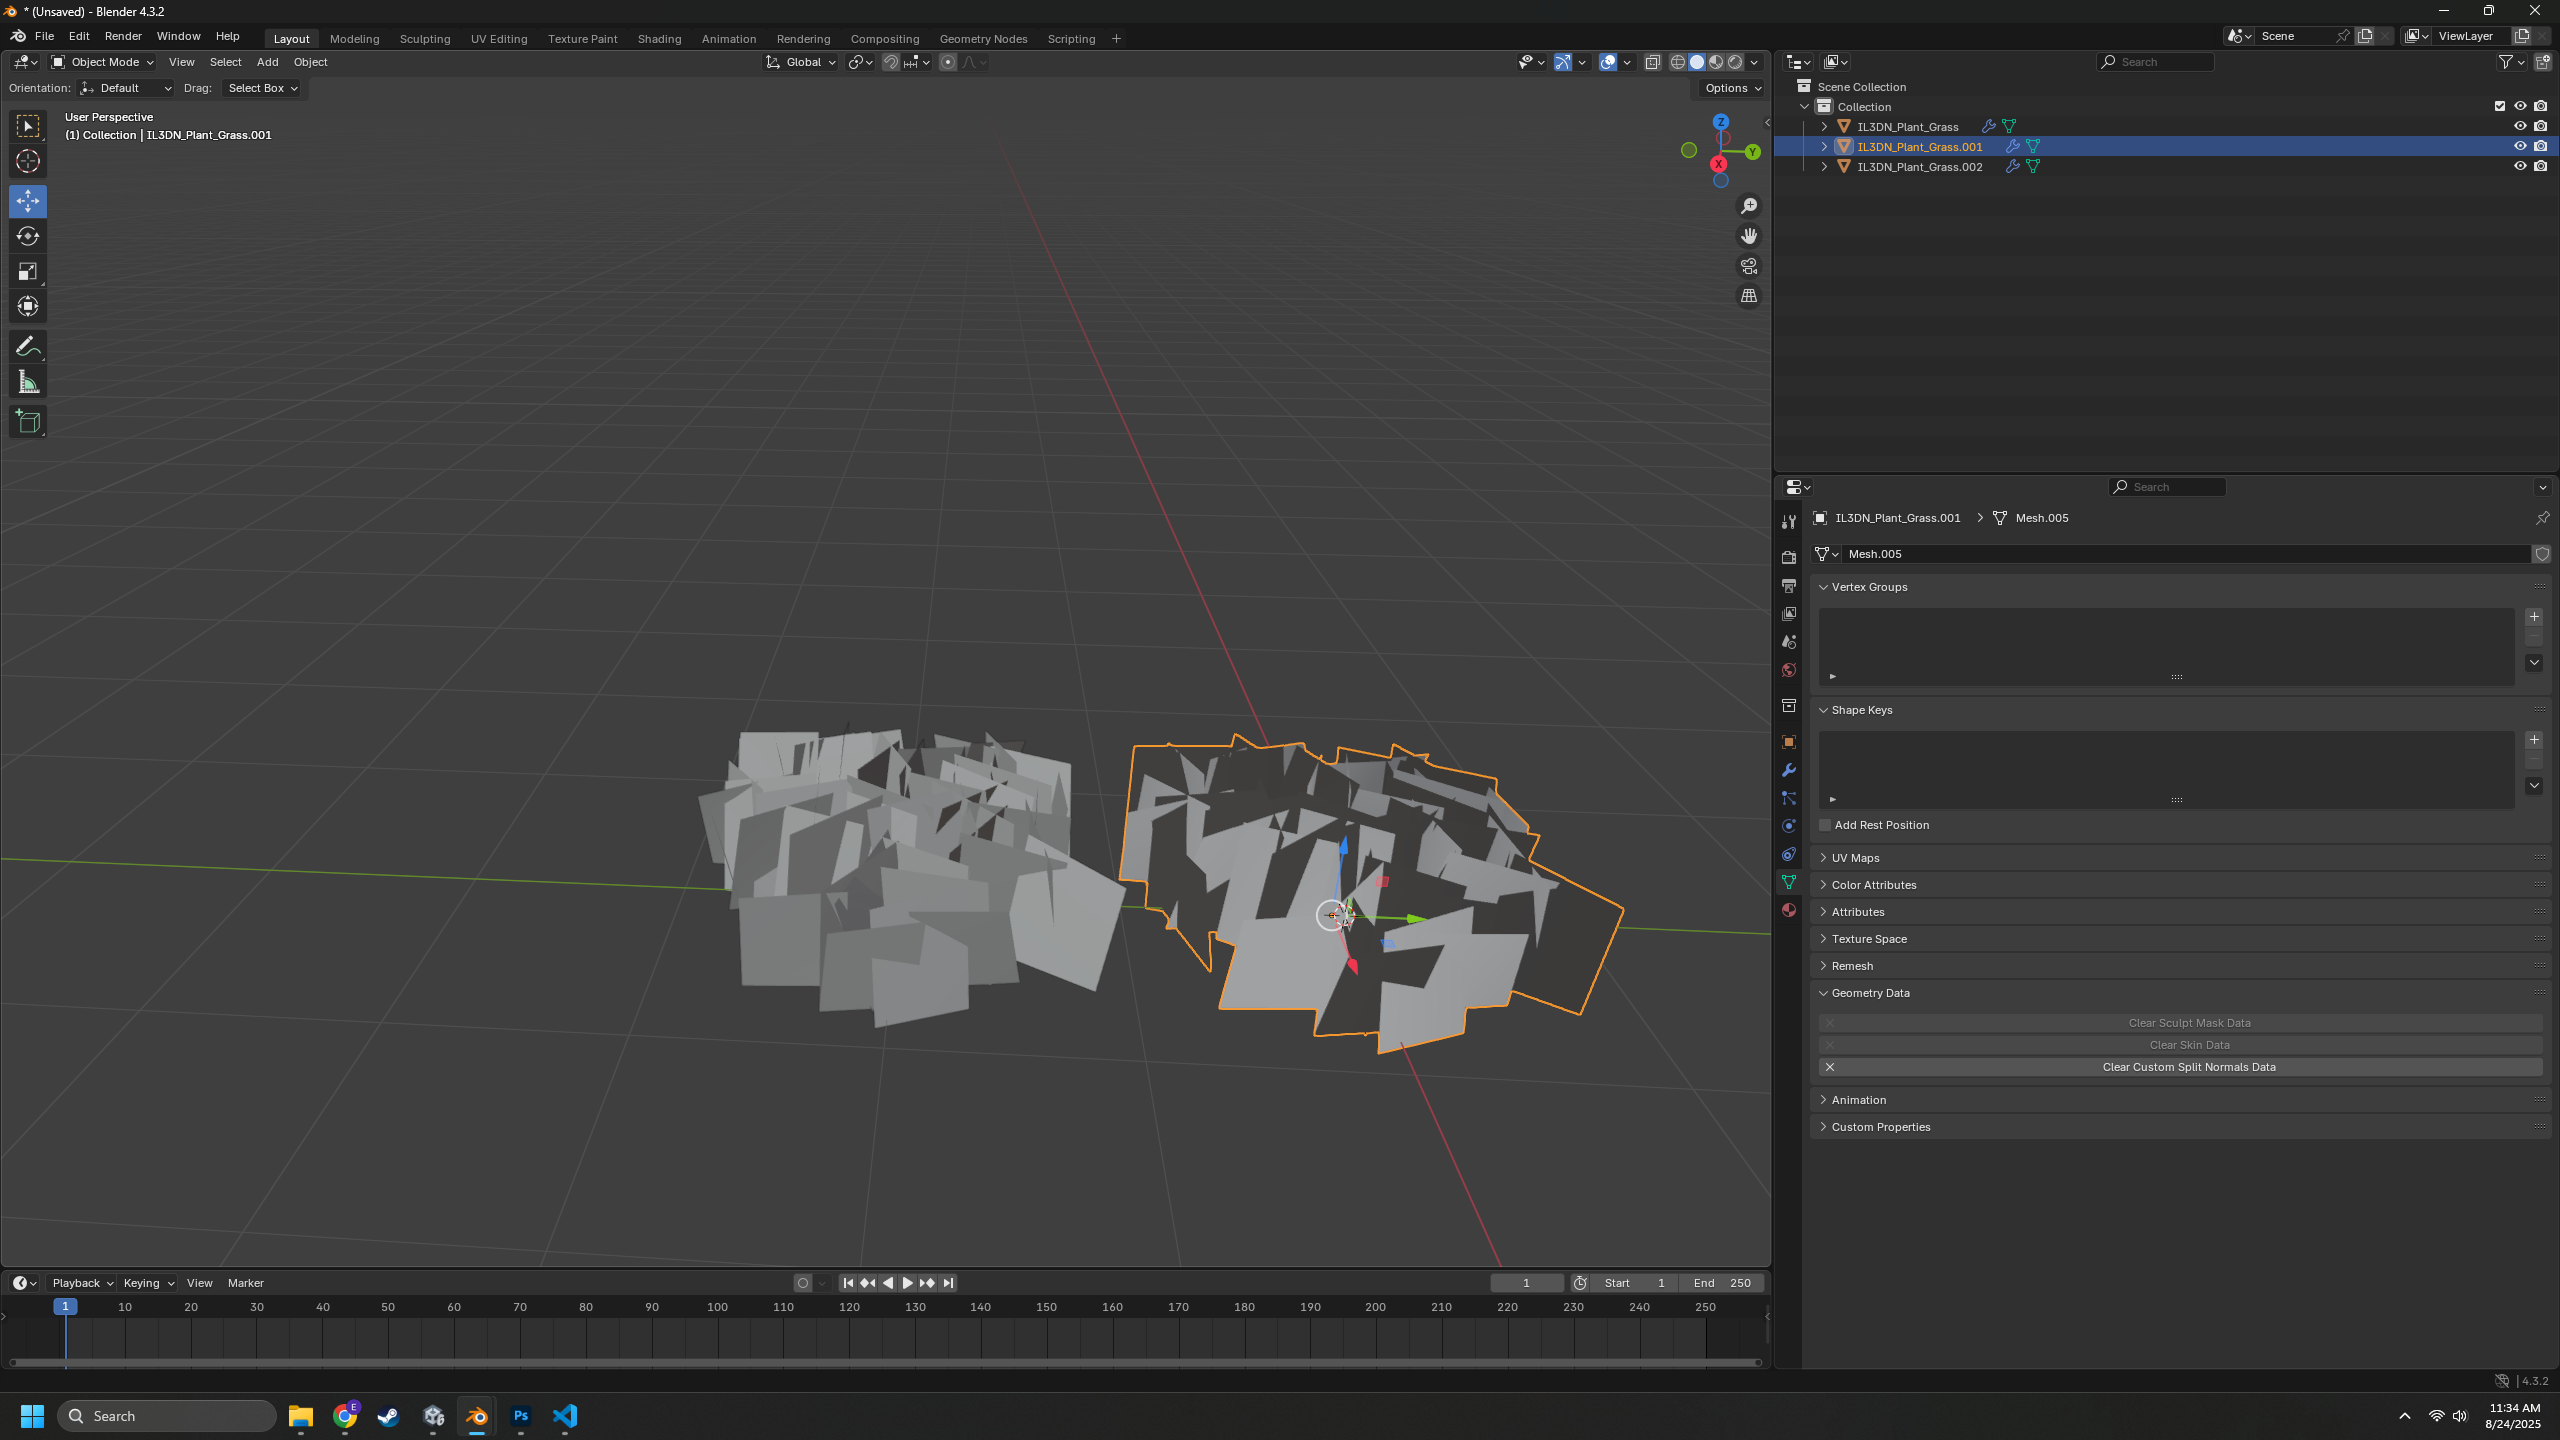The height and width of the screenshot is (1440, 2560).
Task: Switch perspective/orthographic grid icon
Action: tap(1749, 296)
